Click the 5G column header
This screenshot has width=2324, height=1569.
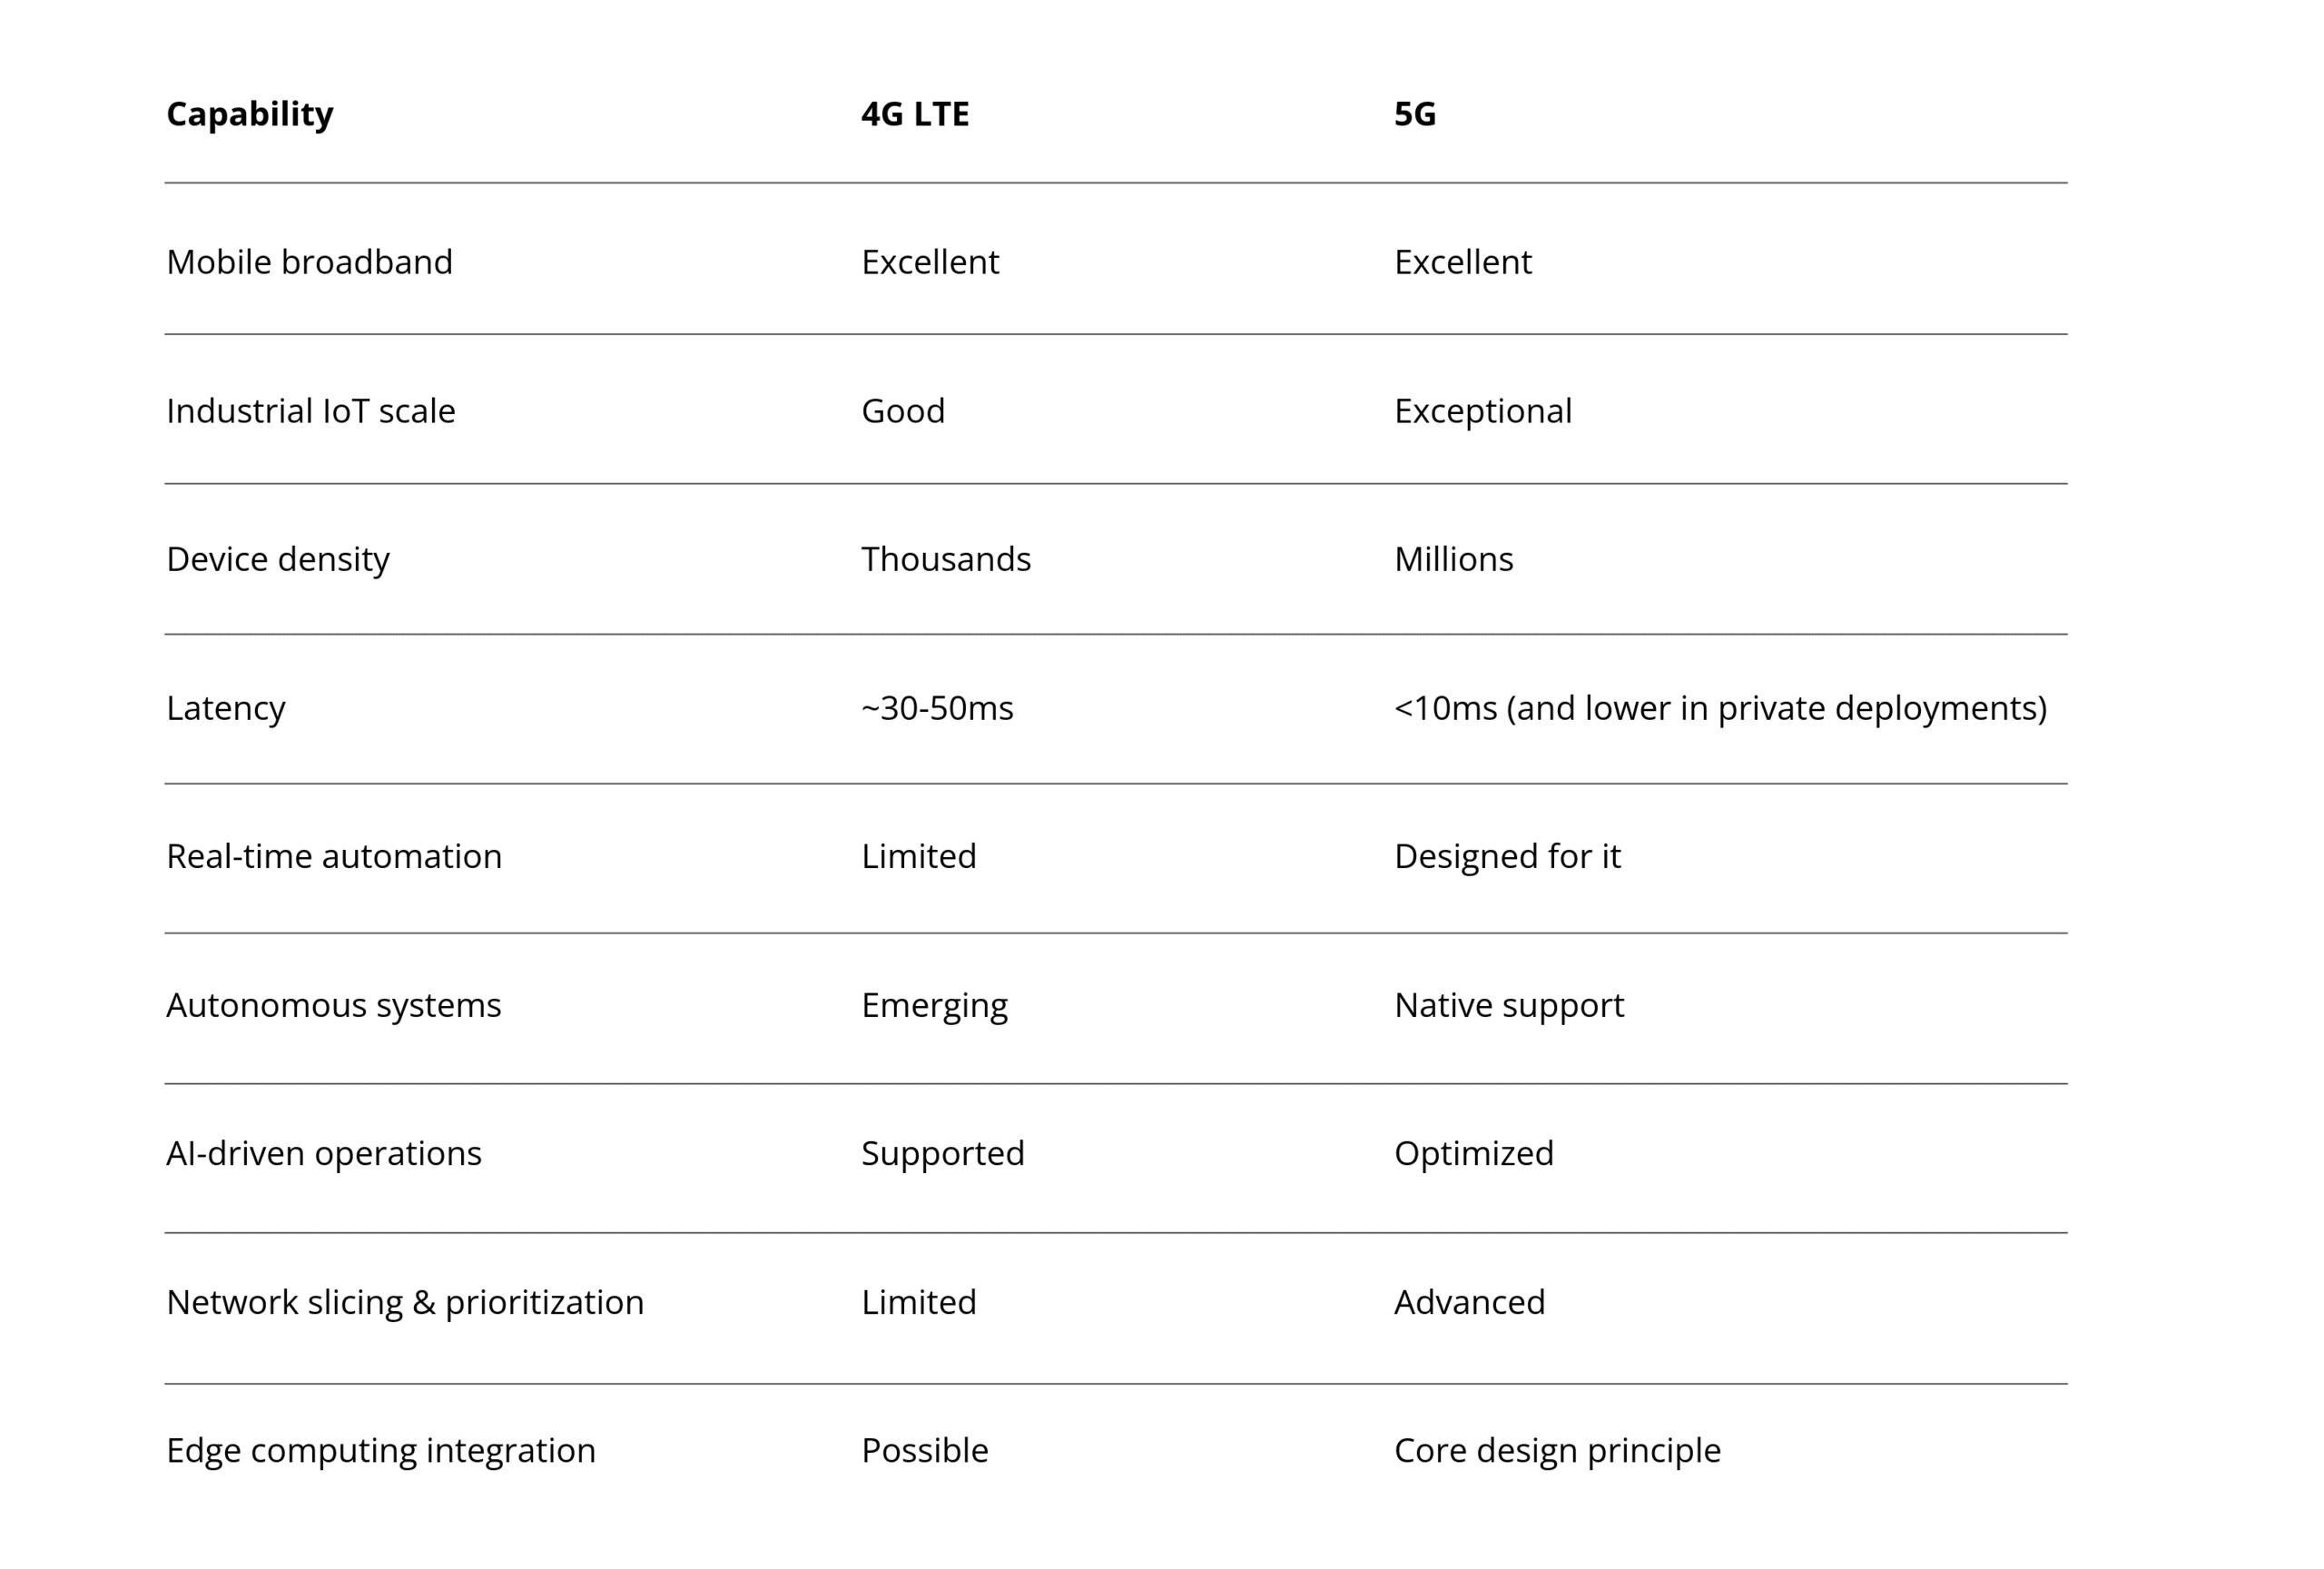(1415, 114)
